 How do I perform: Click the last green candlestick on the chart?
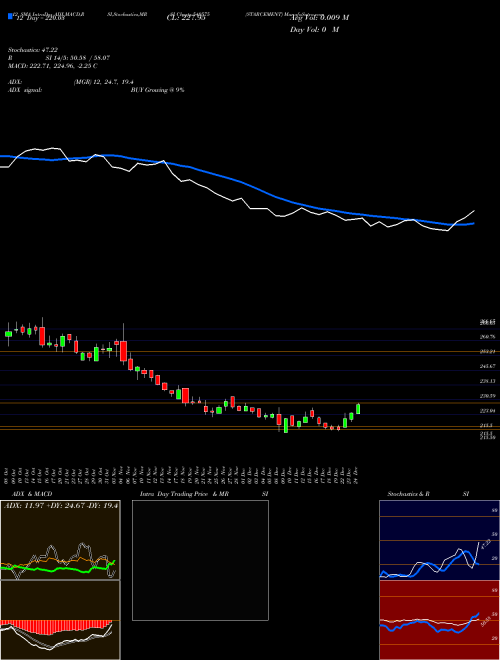[358, 409]
